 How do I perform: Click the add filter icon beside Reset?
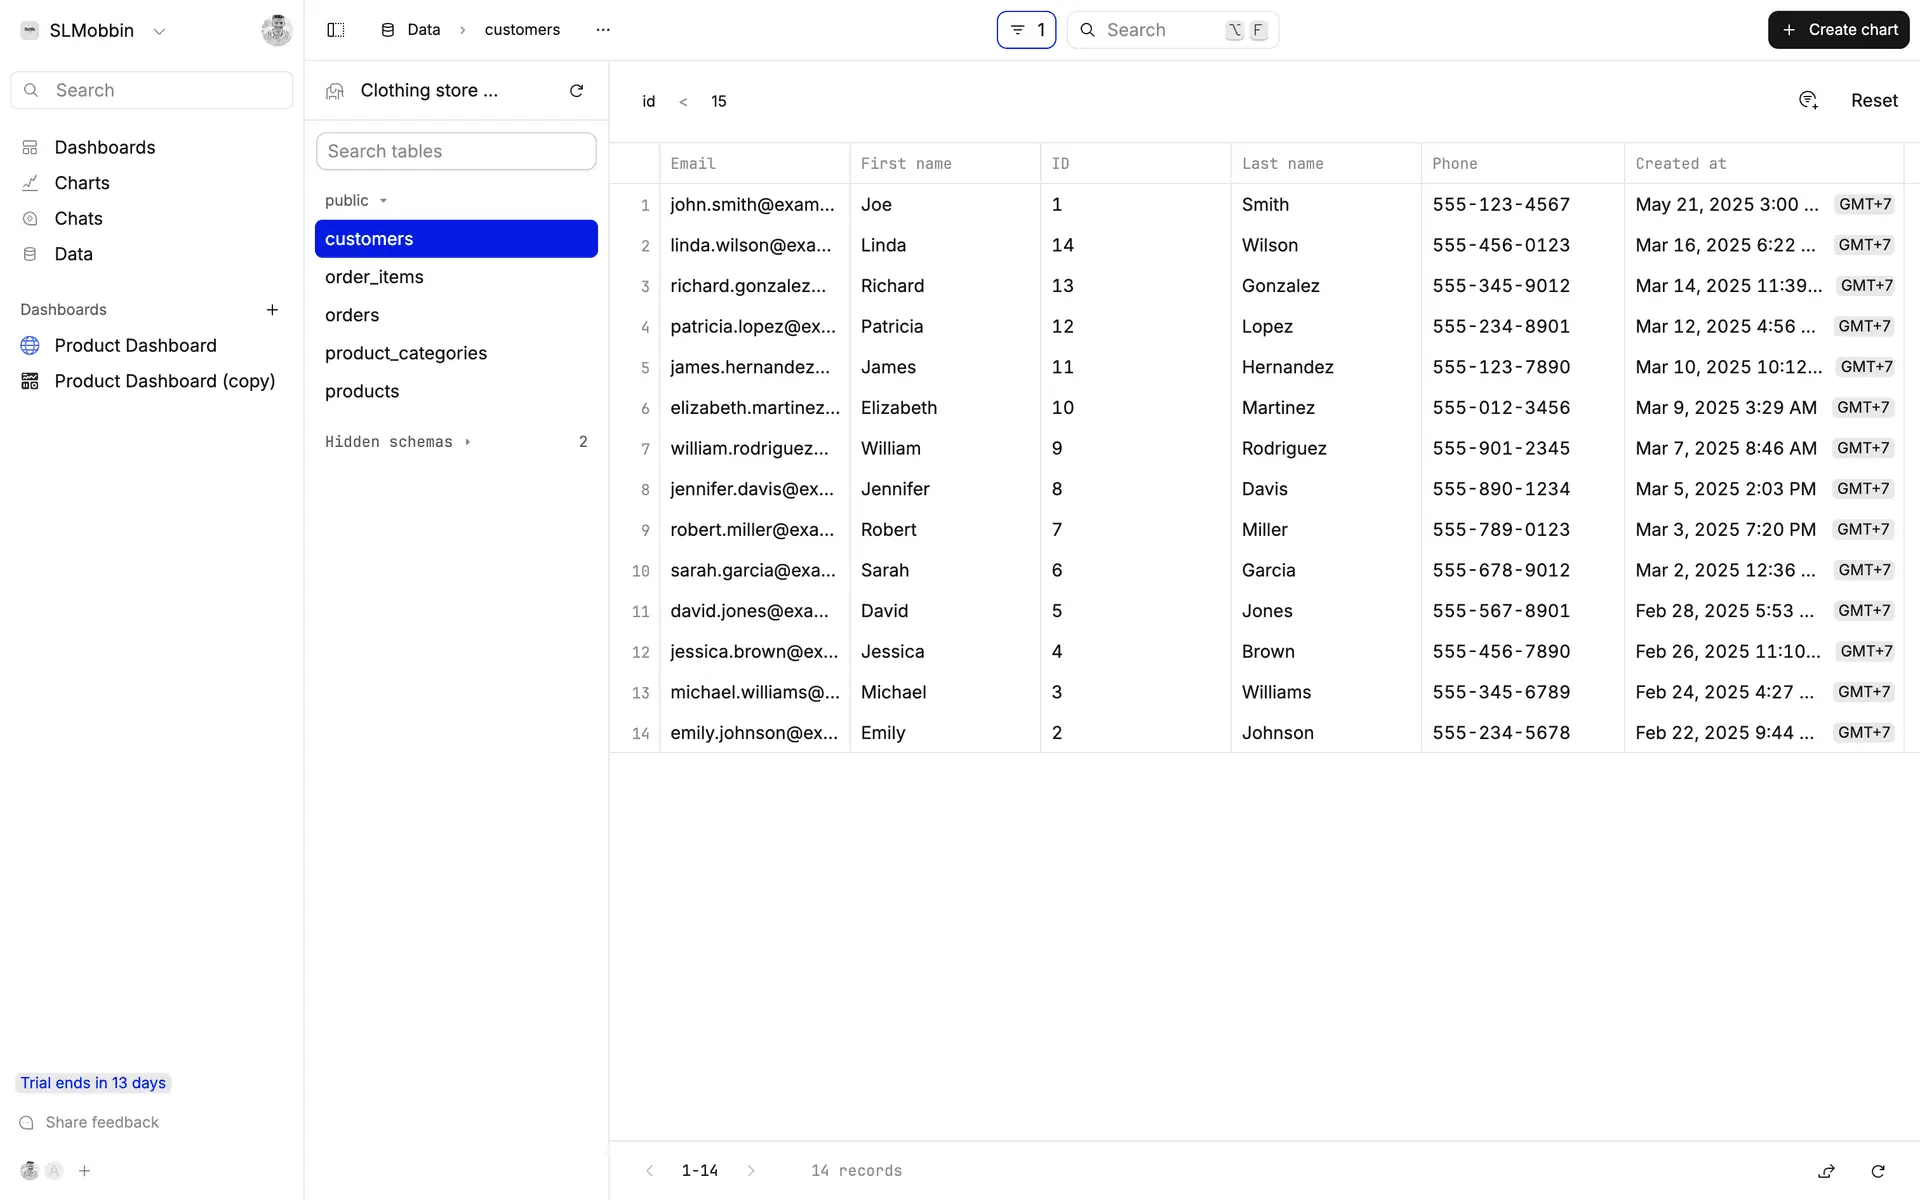[1808, 100]
